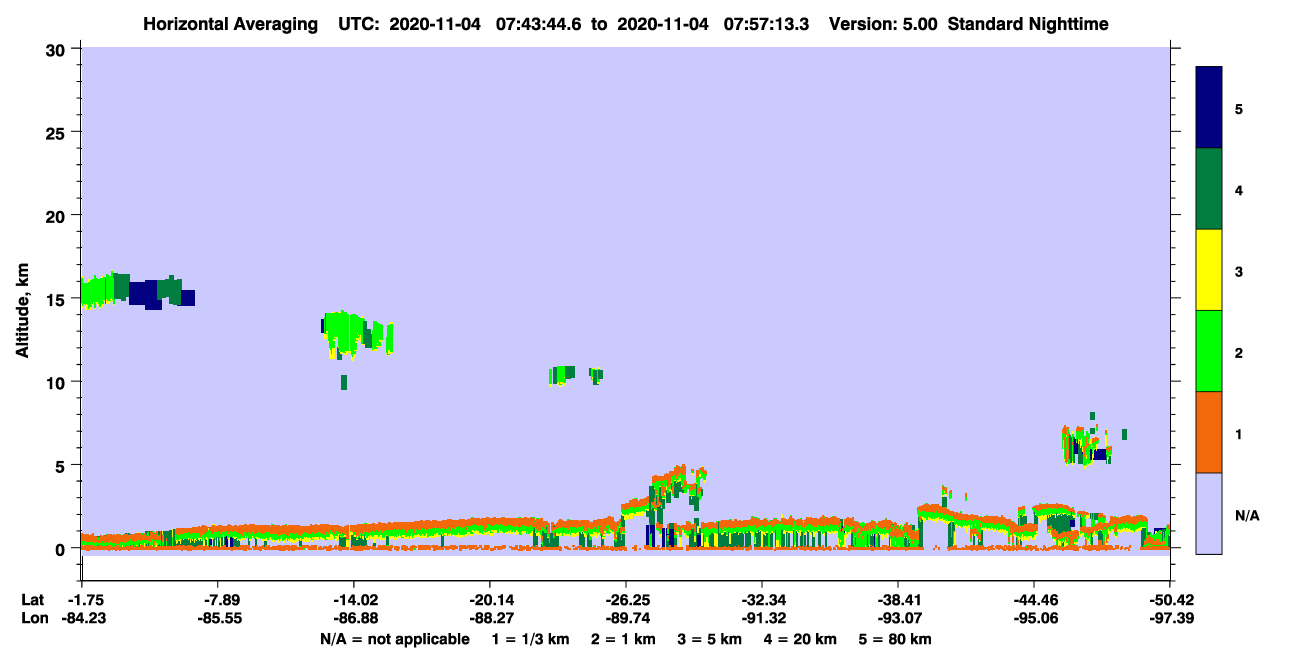The image size is (1300, 667).
Task: Click the legend text '1 = 1/3 km'
Action: 530,639
